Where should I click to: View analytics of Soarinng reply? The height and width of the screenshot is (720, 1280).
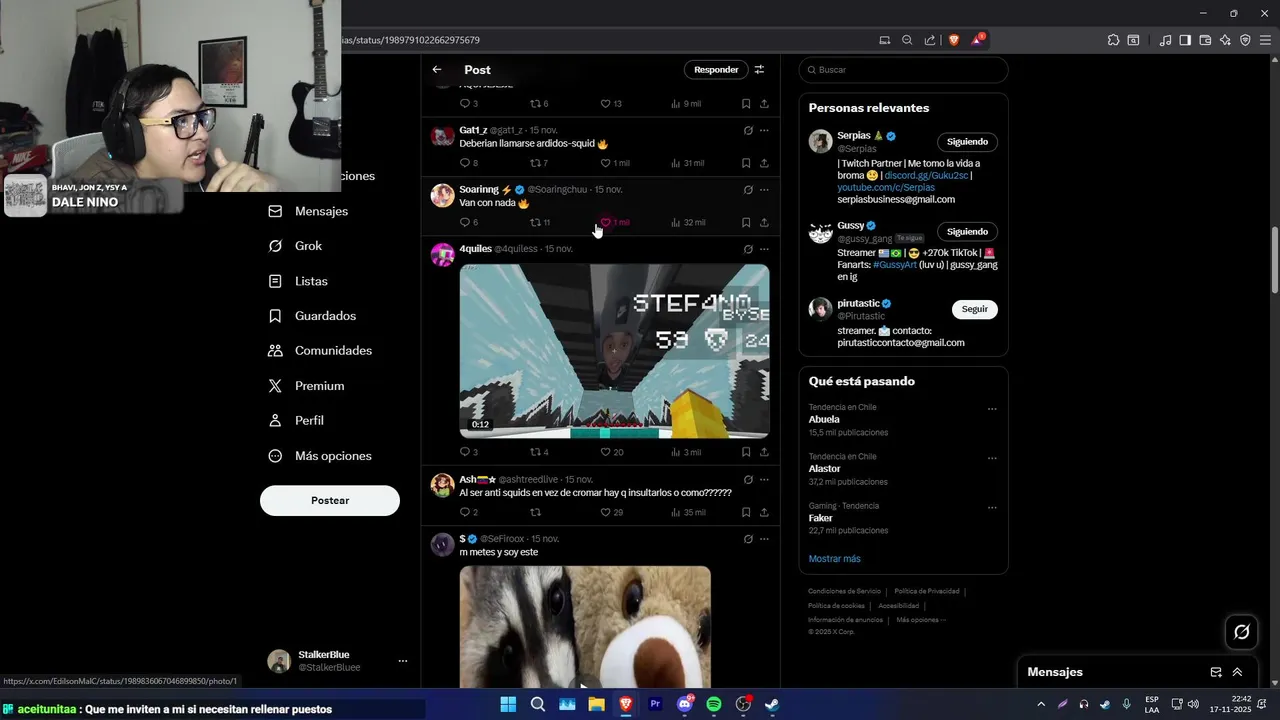[x=688, y=222]
